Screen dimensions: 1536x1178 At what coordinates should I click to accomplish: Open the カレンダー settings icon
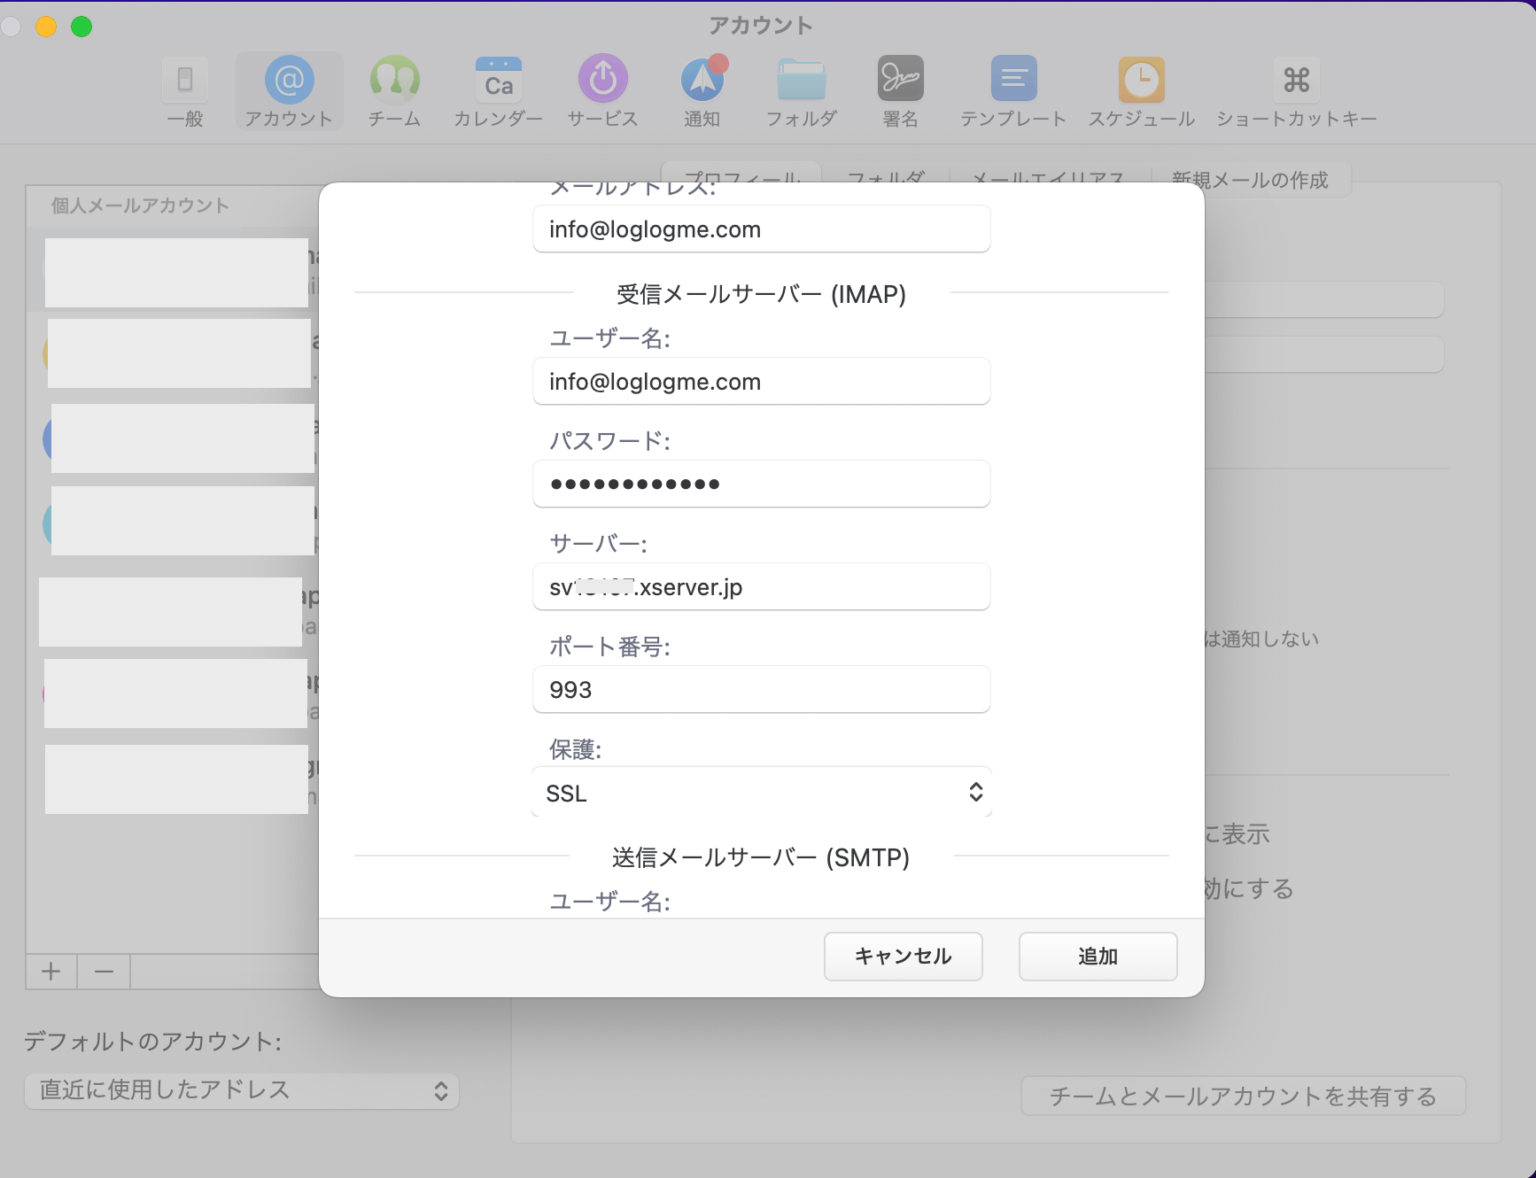coord(497,90)
